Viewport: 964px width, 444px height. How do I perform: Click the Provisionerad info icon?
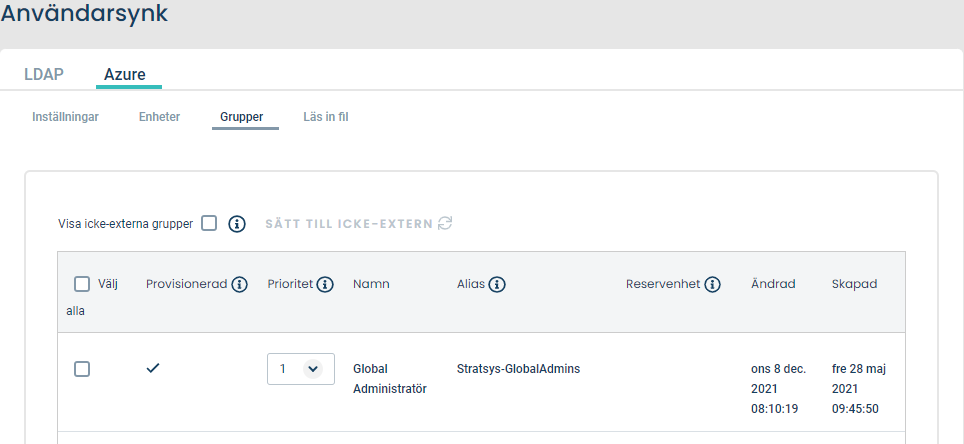pos(240,284)
